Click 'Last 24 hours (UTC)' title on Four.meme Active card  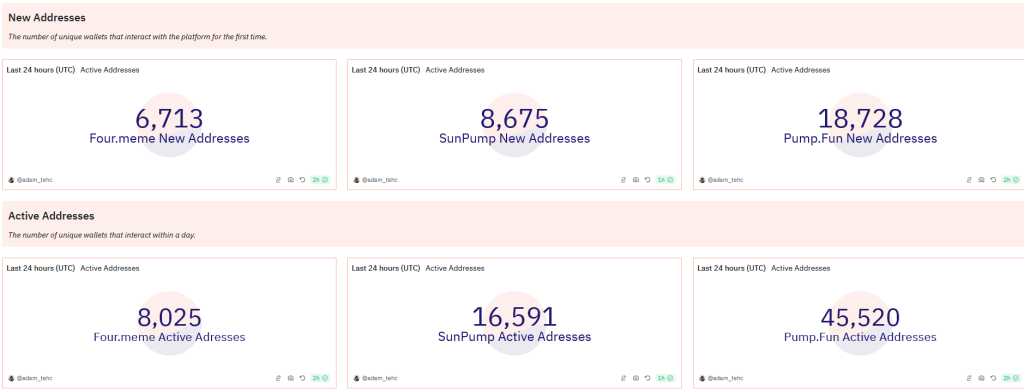click(x=40, y=268)
